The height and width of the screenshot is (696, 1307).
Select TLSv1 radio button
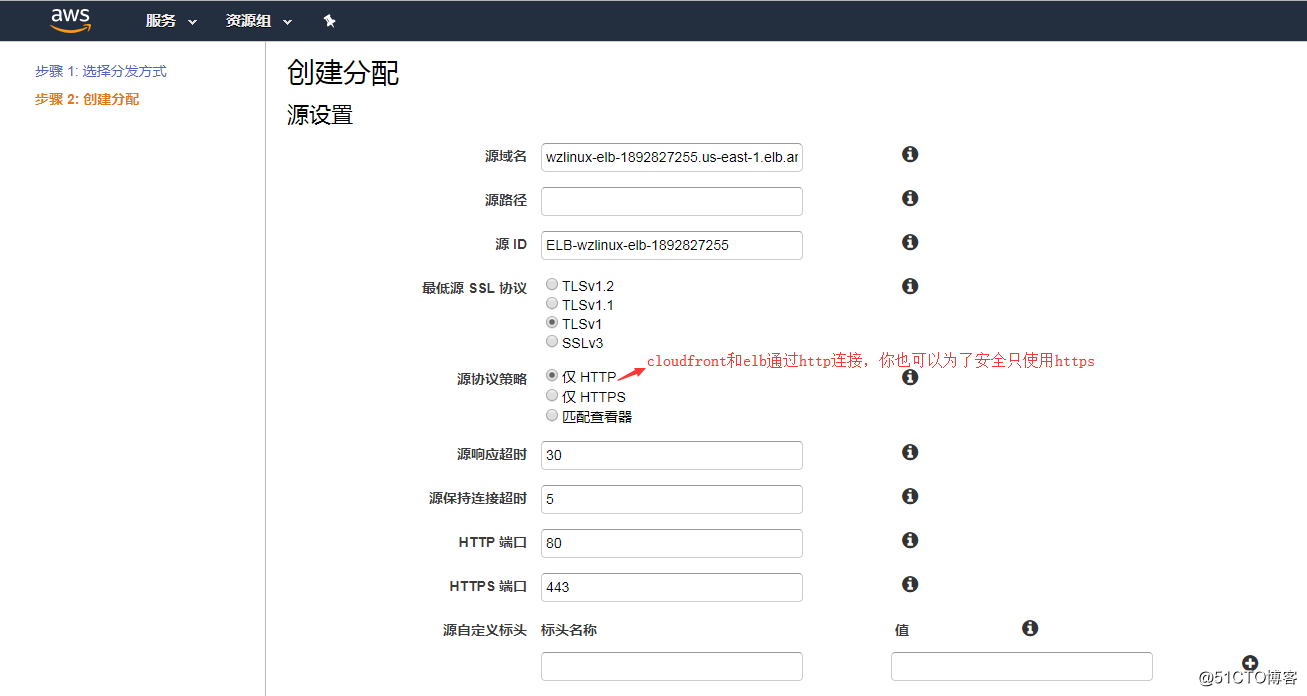[x=552, y=322]
